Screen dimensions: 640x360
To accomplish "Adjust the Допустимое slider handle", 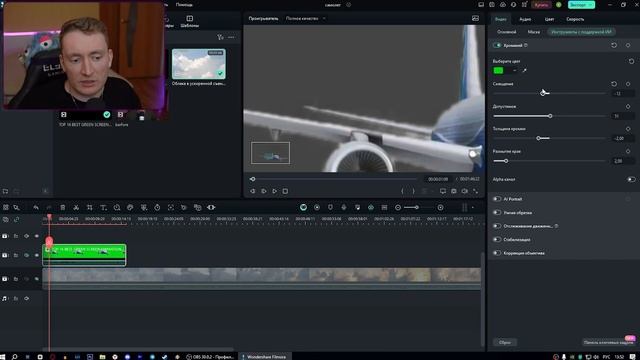I will (x=550, y=116).
